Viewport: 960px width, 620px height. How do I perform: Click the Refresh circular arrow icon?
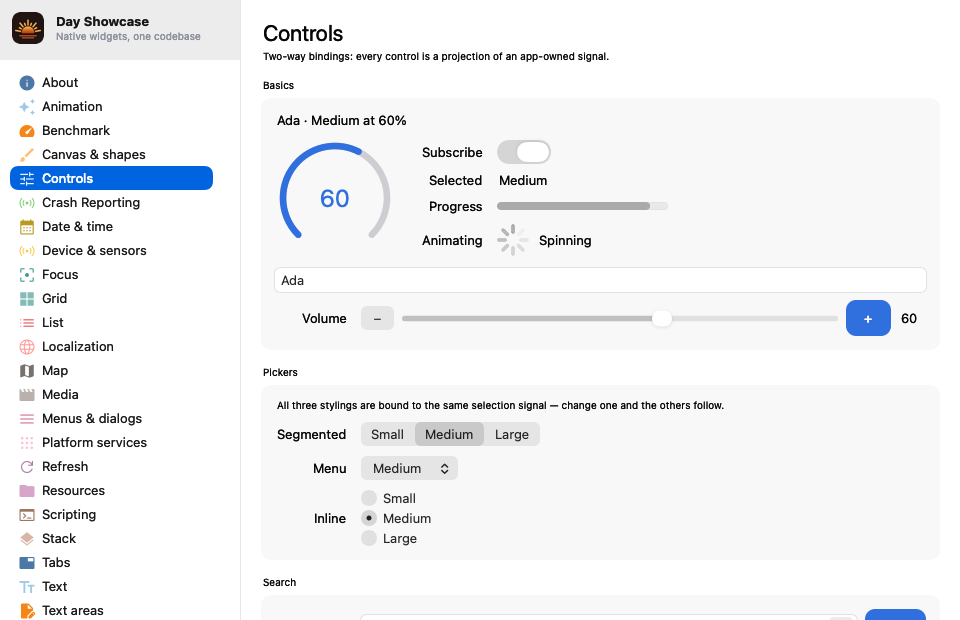27,467
